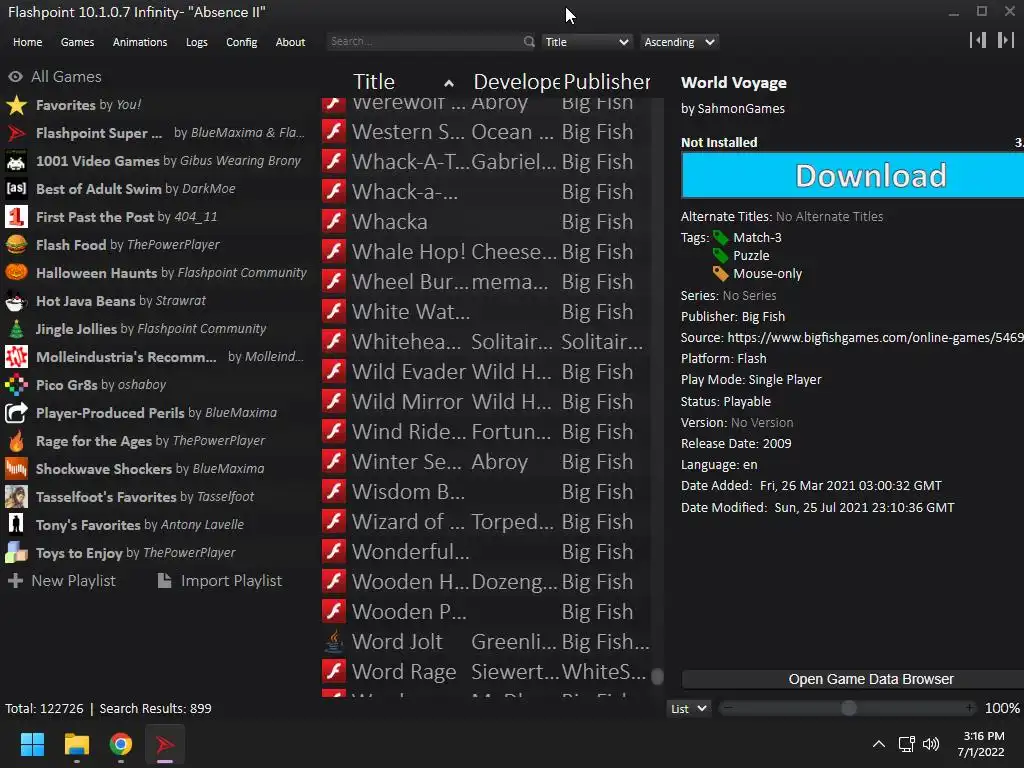This screenshot has height=768, width=1024.
Task: Toggle sort arrow on Title column
Action: tap(449, 84)
